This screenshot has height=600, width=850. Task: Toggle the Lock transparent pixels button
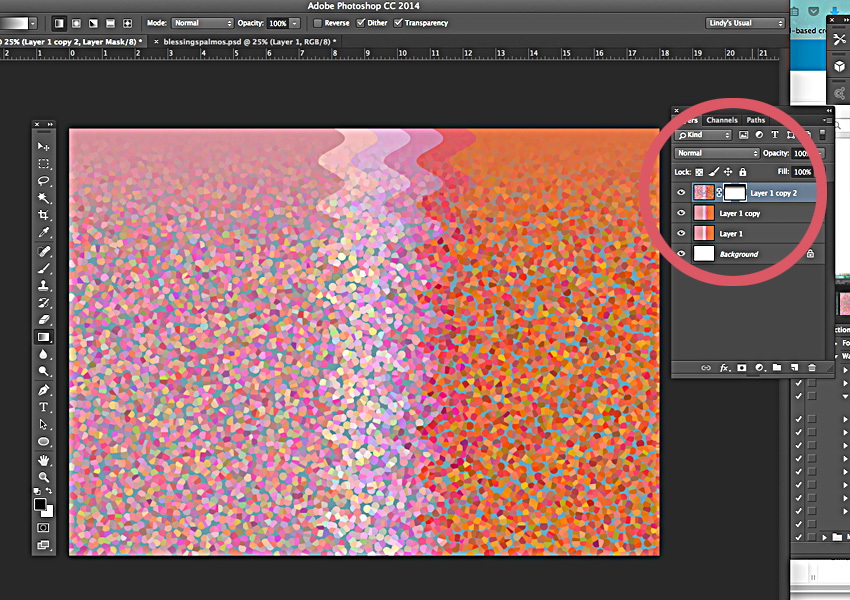(x=698, y=171)
